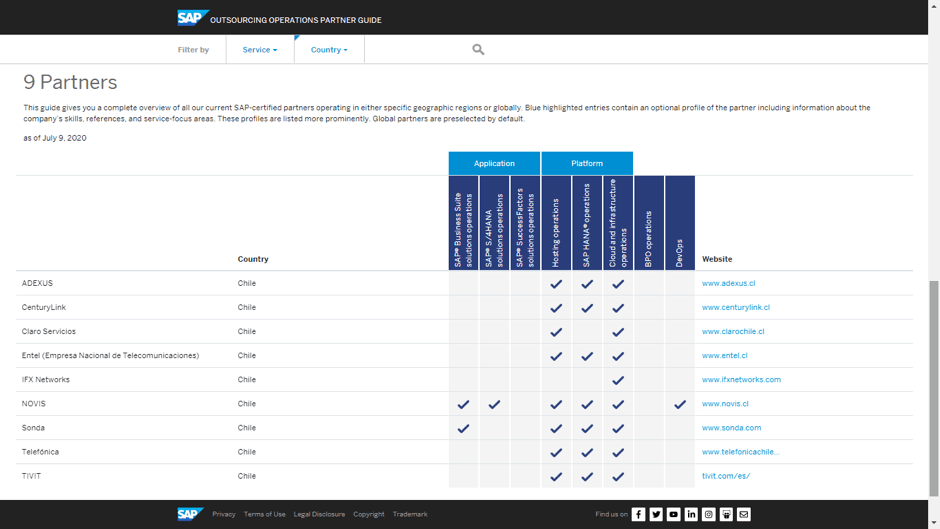Open SAP's YouTube channel icon
The height and width of the screenshot is (529, 940).
coord(673,514)
